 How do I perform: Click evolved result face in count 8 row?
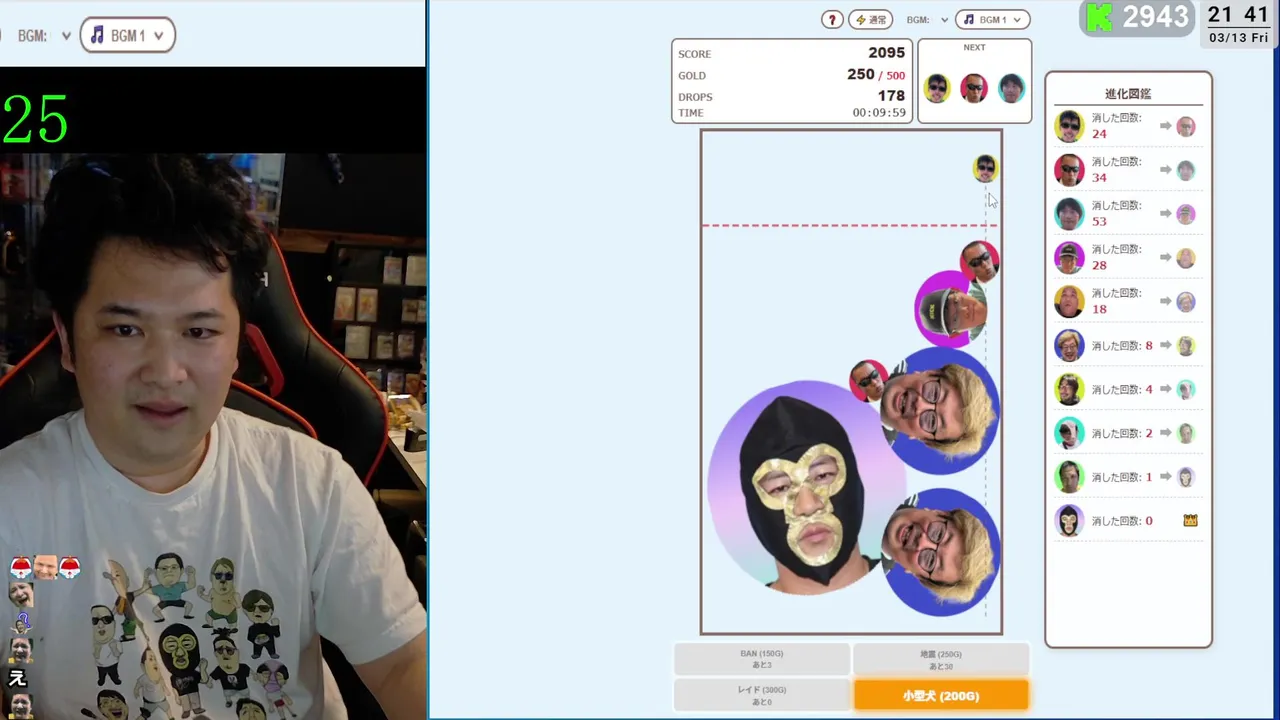[1186, 345]
